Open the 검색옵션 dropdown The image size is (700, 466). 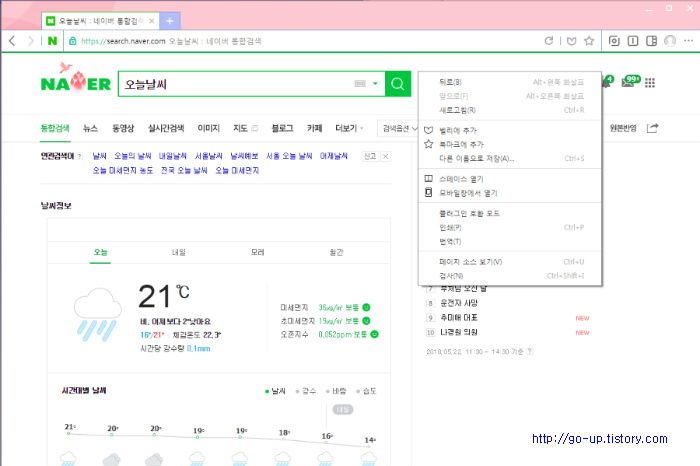point(399,129)
